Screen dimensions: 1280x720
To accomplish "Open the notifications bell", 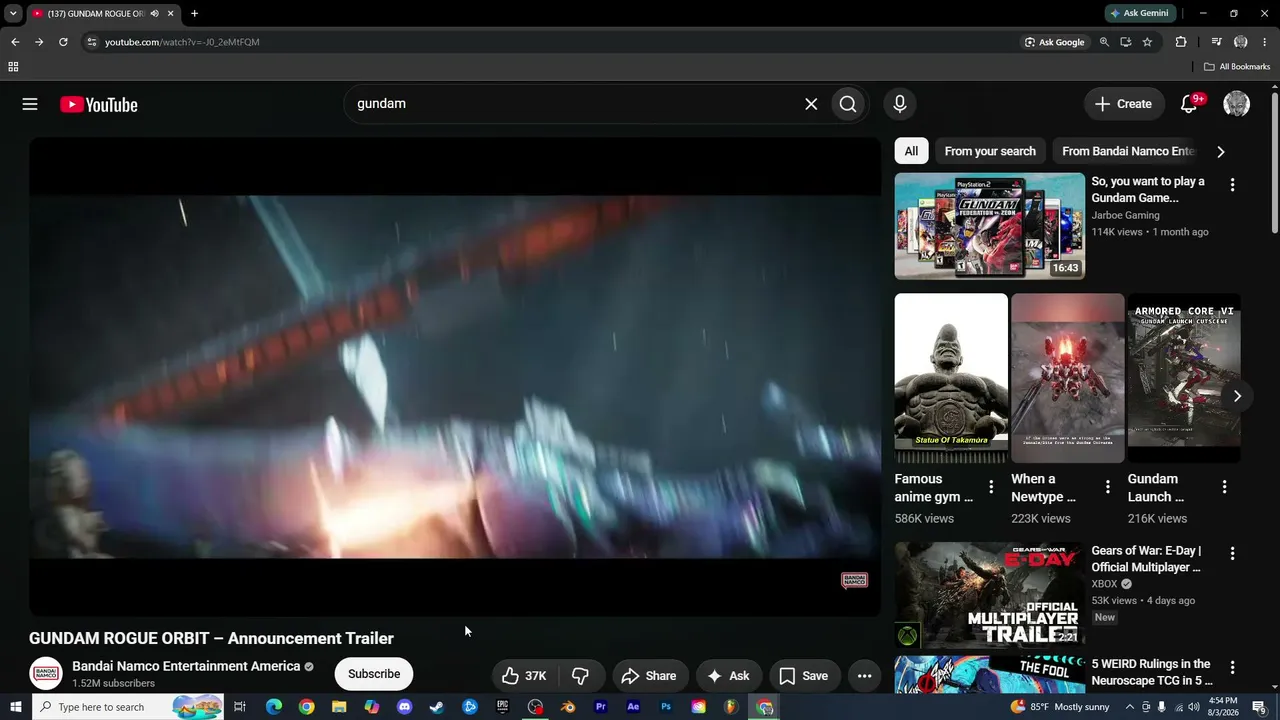I will (1189, 104).
